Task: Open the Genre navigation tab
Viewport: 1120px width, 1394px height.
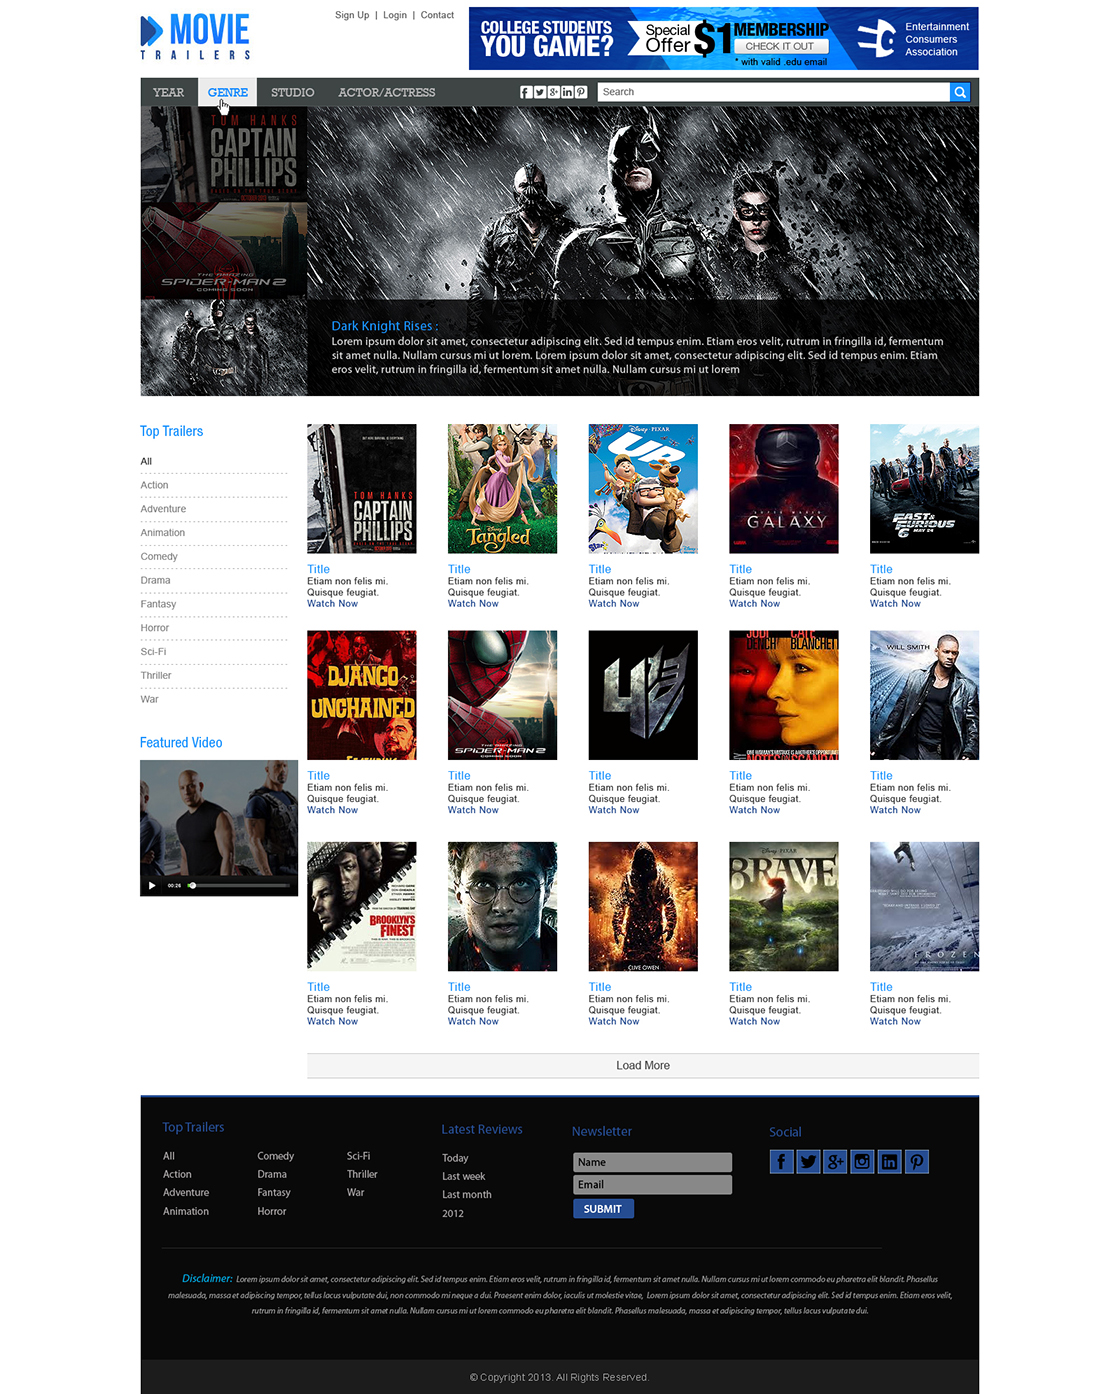Action: 227,92
